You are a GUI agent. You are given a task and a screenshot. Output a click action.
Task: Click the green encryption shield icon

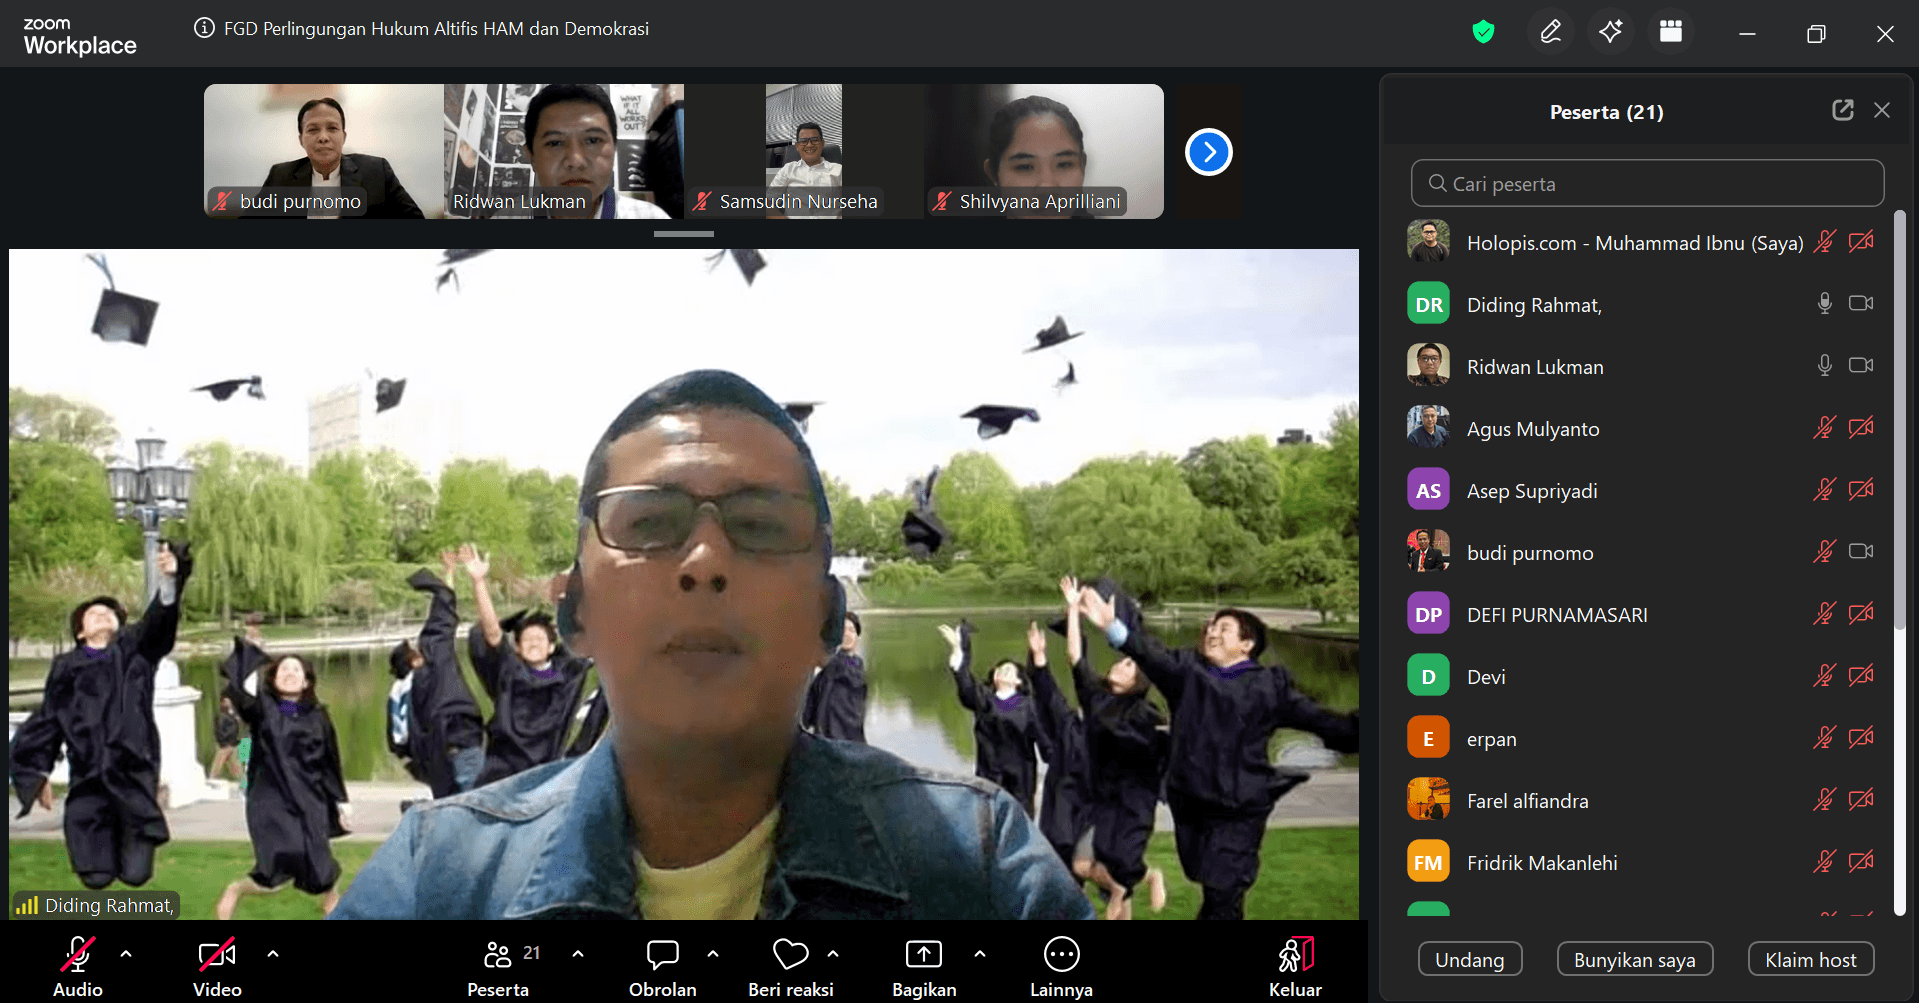click(x=1483, y=32)
